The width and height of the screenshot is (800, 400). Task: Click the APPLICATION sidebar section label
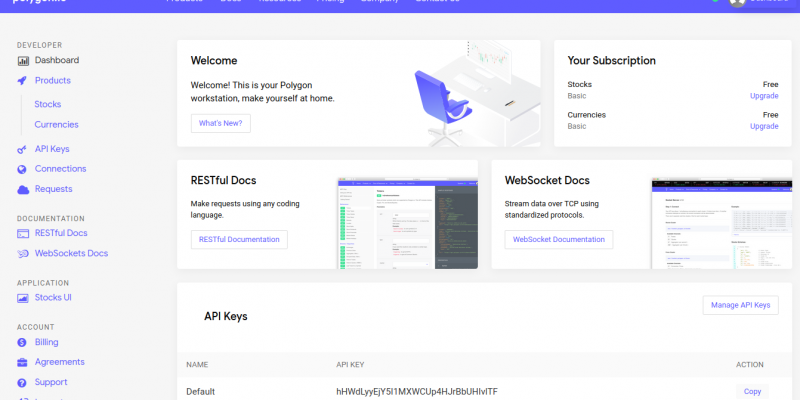tap(43, 283)
